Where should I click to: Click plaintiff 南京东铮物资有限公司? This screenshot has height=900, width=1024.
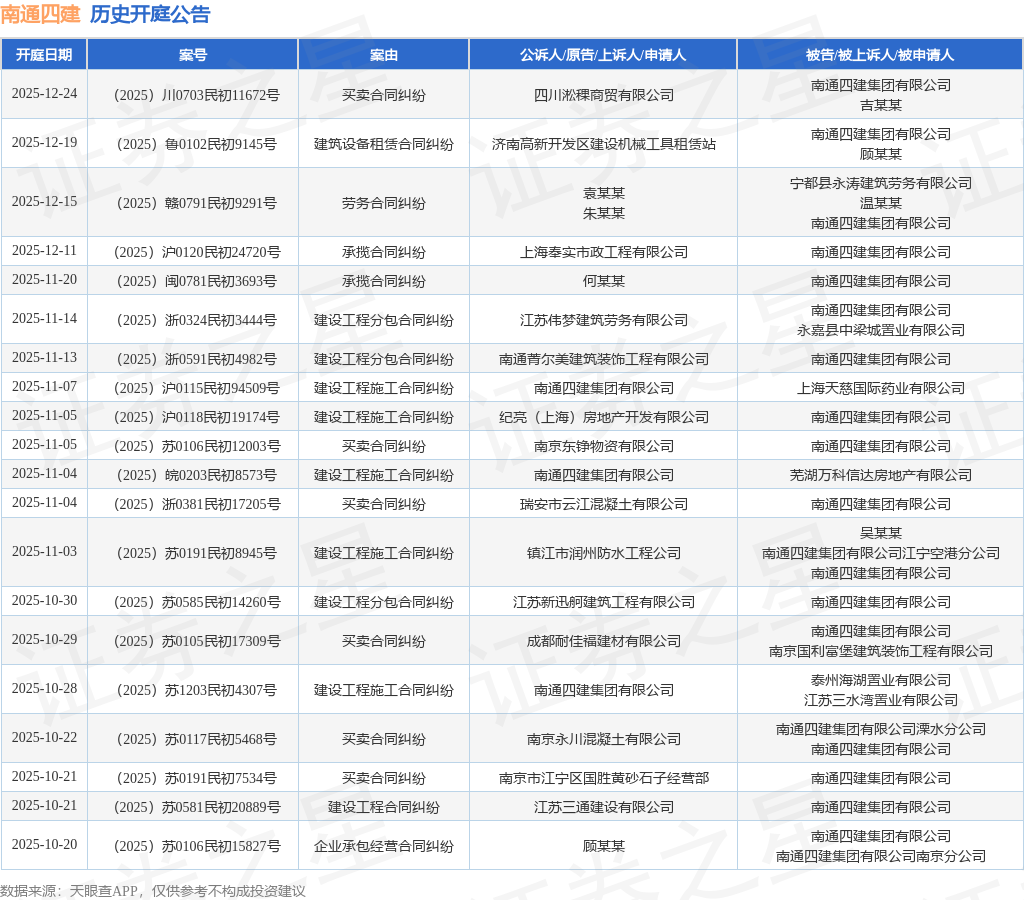tap(603, 446)
